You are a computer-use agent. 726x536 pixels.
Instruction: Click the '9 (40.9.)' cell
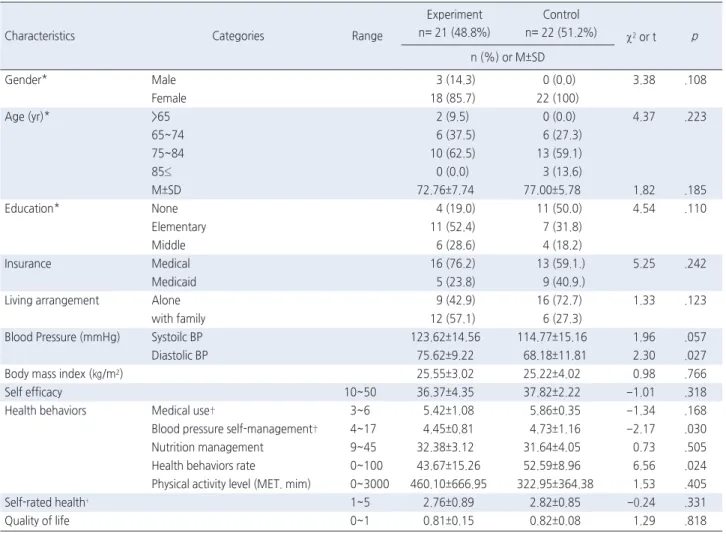563,282
